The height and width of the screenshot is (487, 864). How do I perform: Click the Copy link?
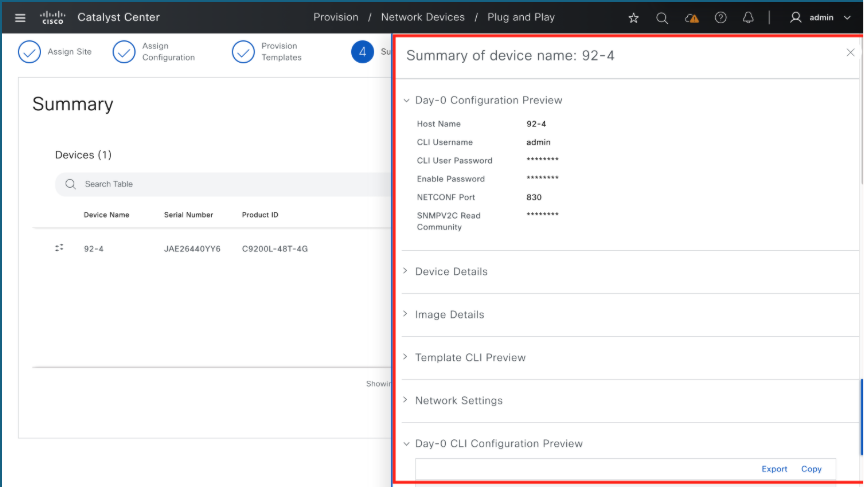point(811,469)
